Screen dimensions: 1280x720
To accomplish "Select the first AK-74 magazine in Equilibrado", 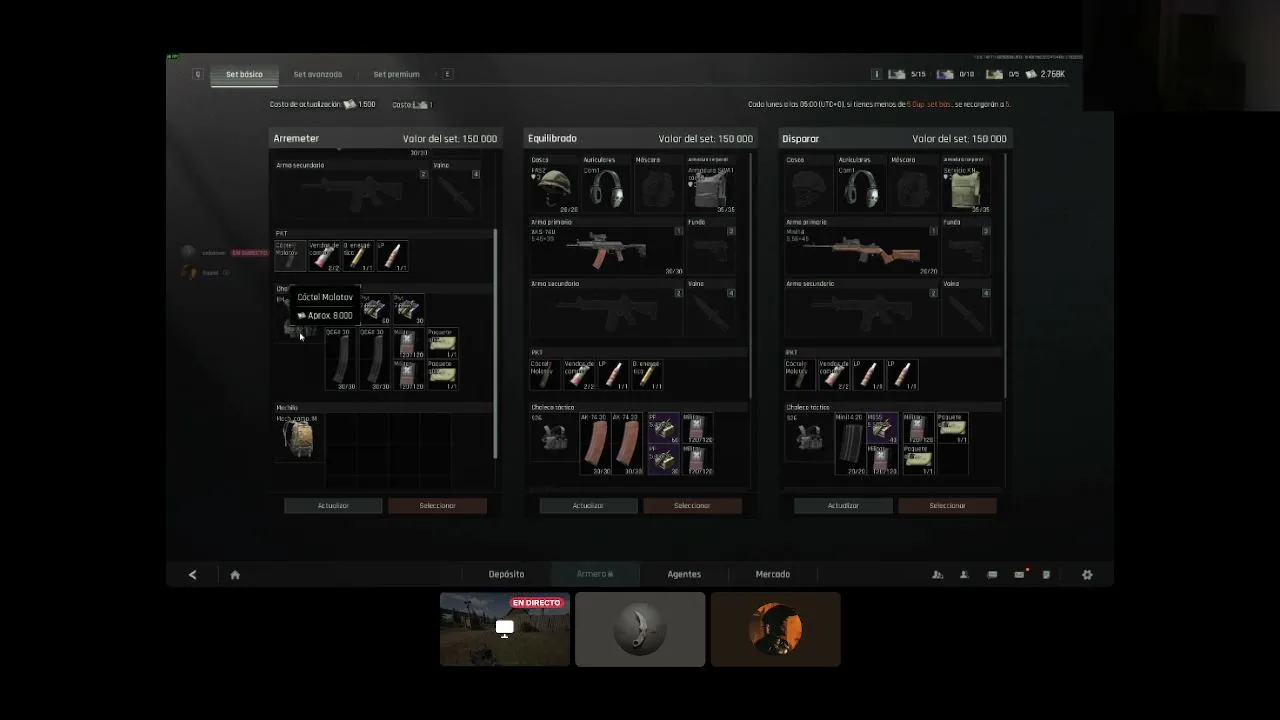I will (x=596, y=444).
